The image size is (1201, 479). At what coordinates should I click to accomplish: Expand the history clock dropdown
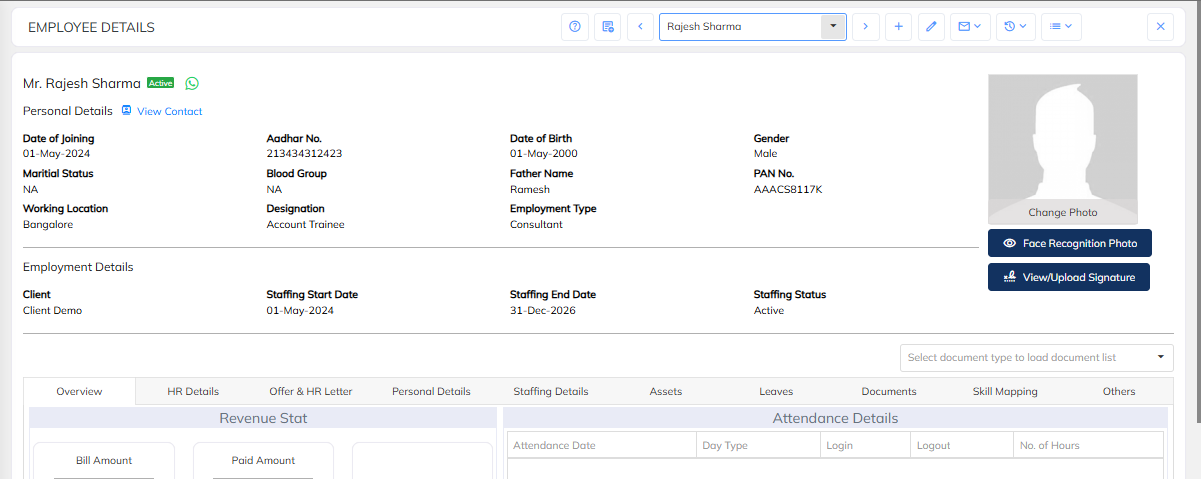[1016, 27]
